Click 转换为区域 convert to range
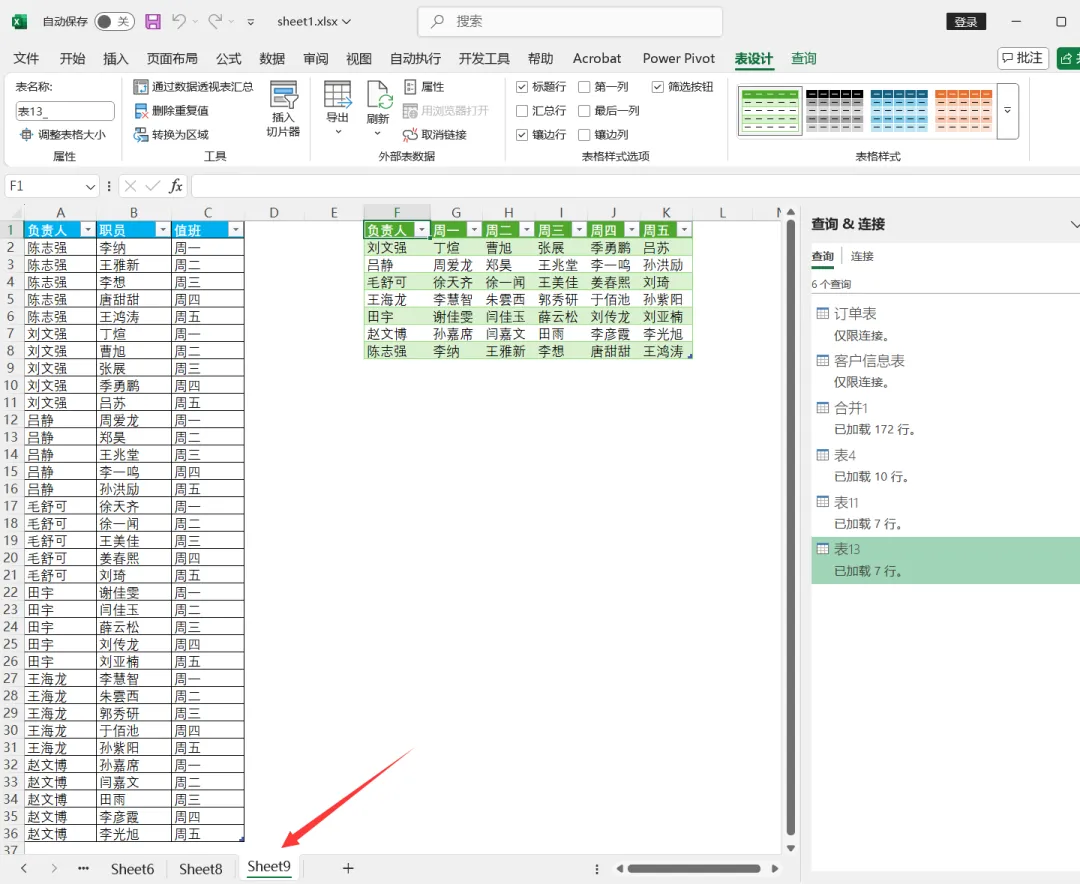This screenshot has height=884, width=1080. [x=172, y=134]
